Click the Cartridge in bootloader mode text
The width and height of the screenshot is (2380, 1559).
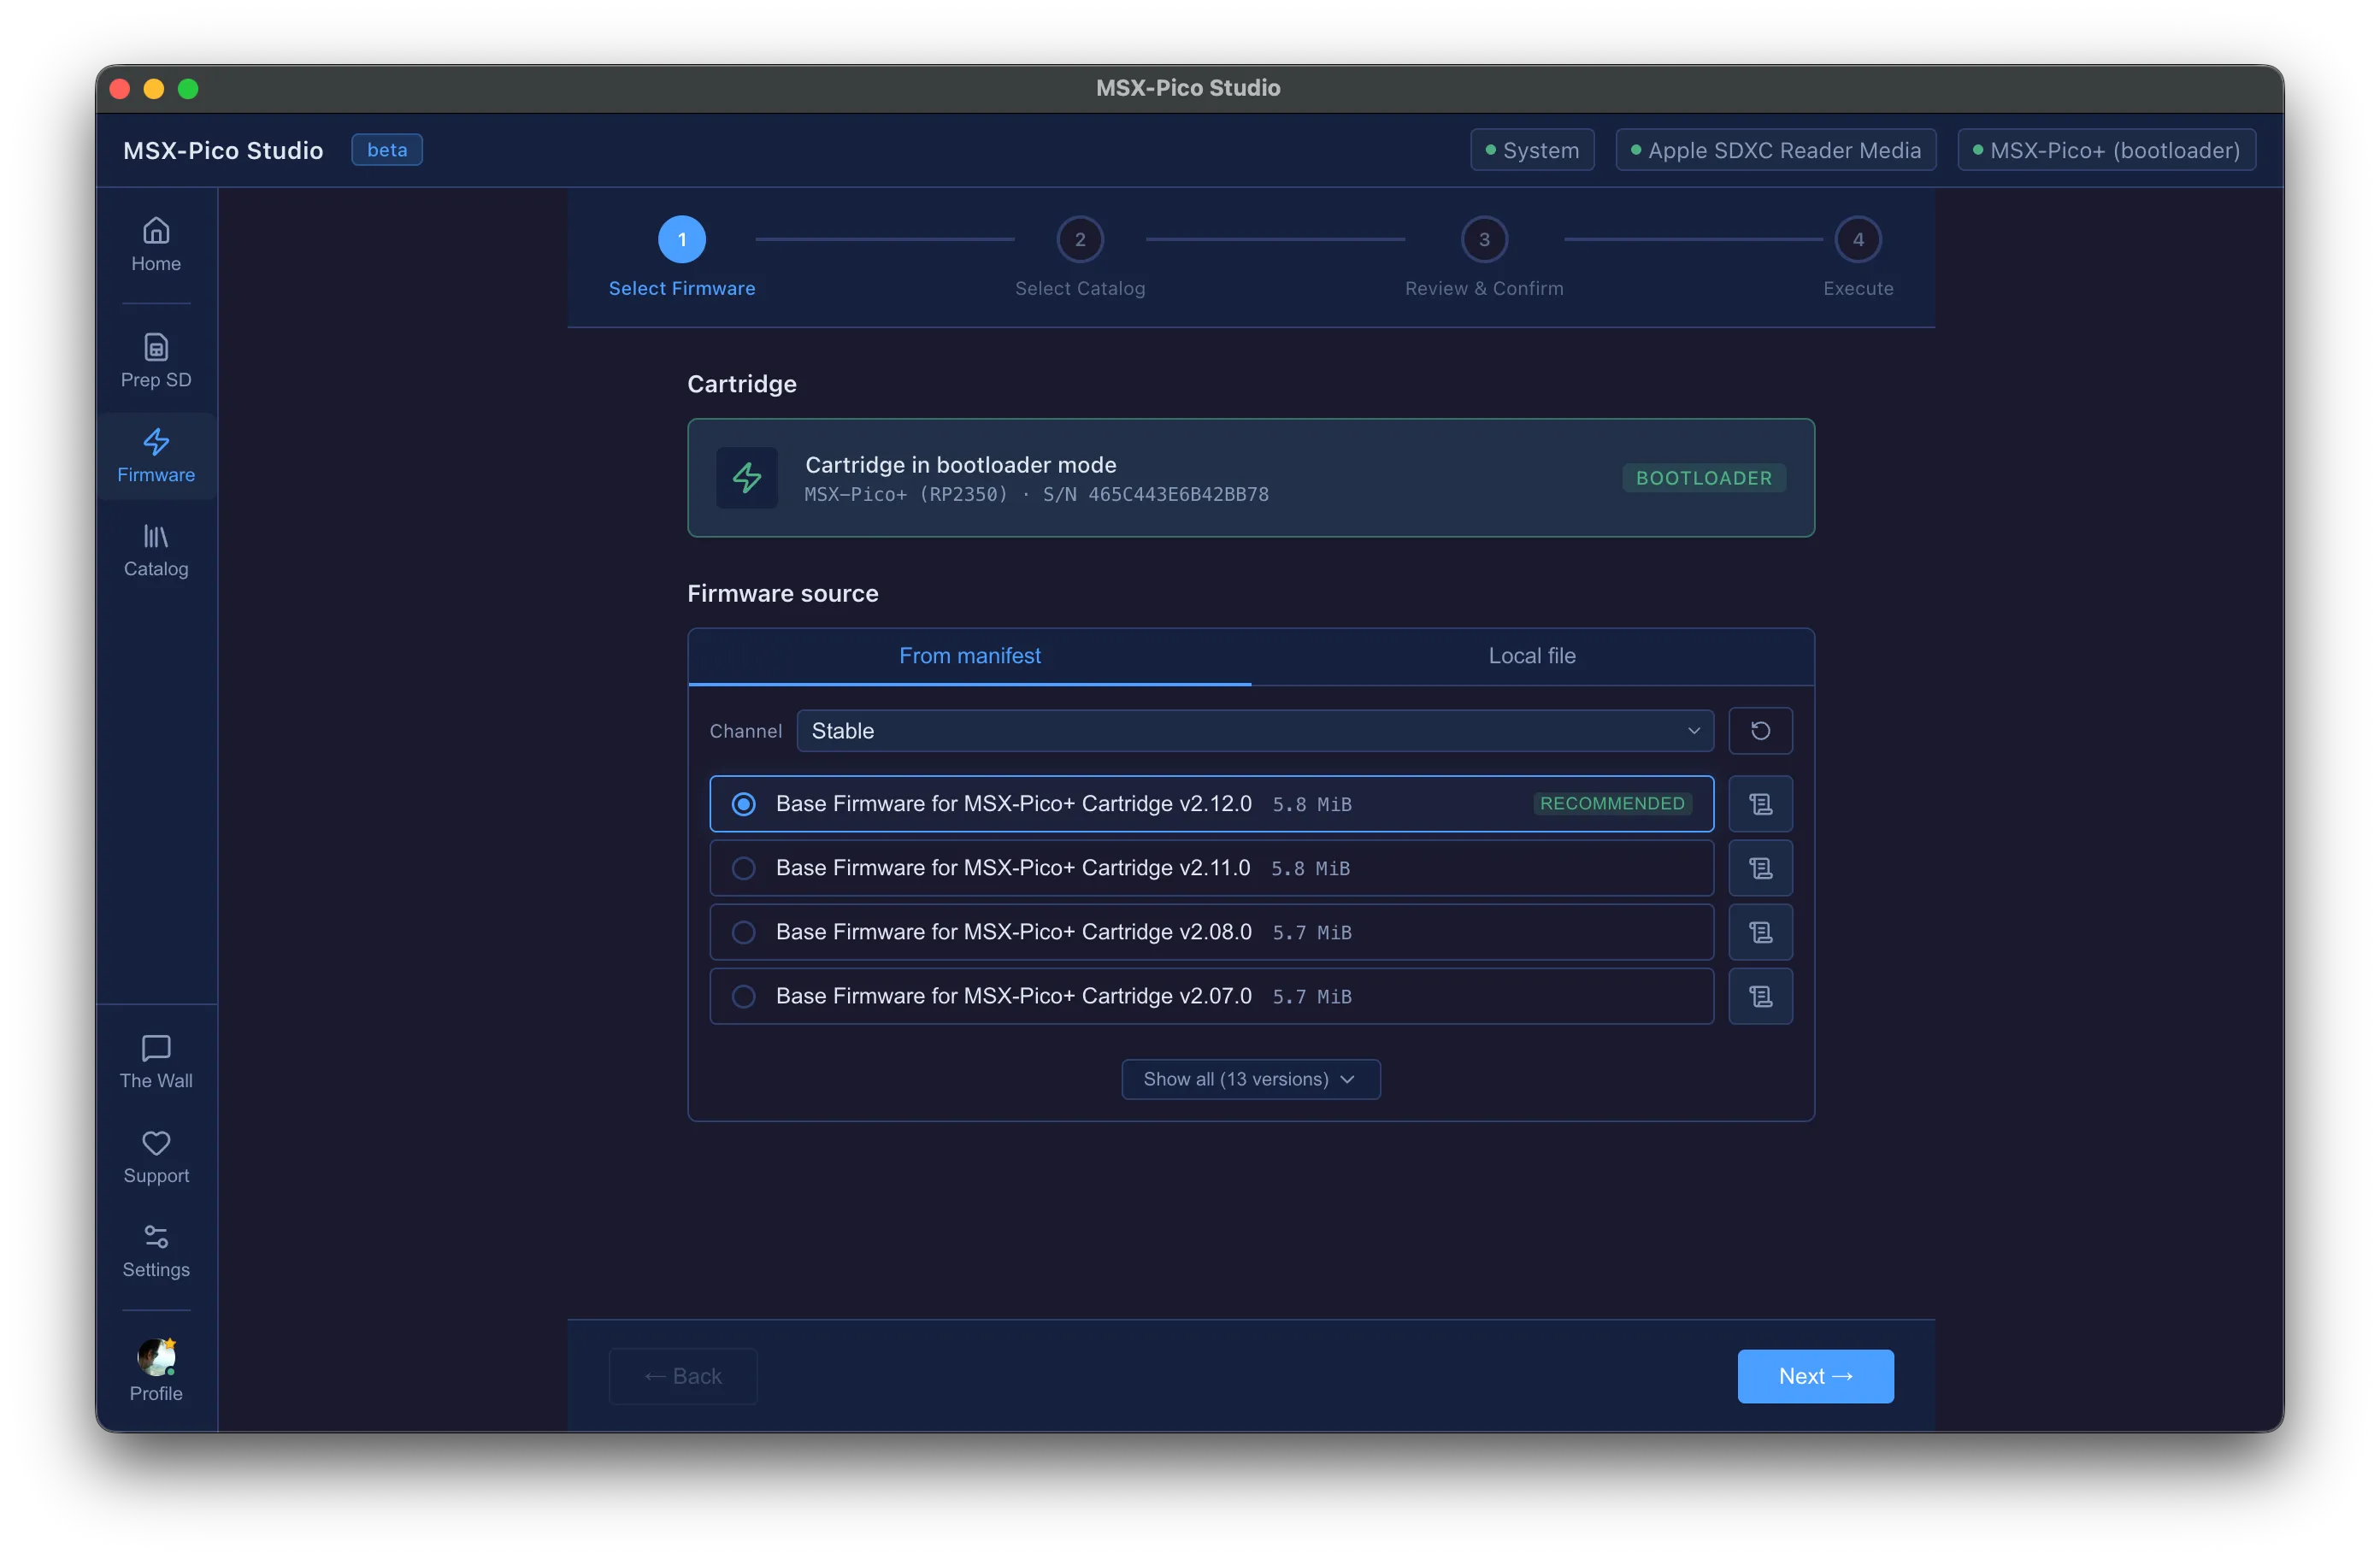pyautogui.click(x=961, y=465)
